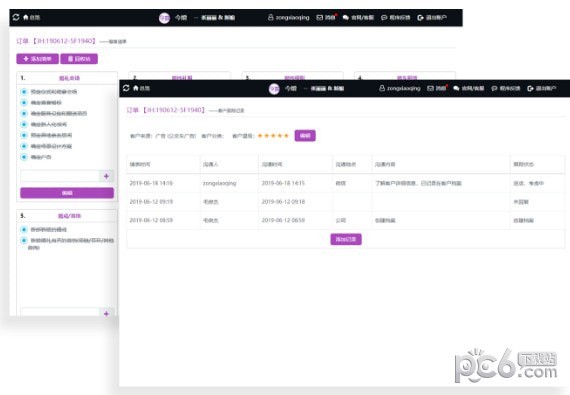This screenshot has width=570, height=395.
Task: Open the program feedback bubble in the front window
Action: pyautogui.click(x=506, y=88)
